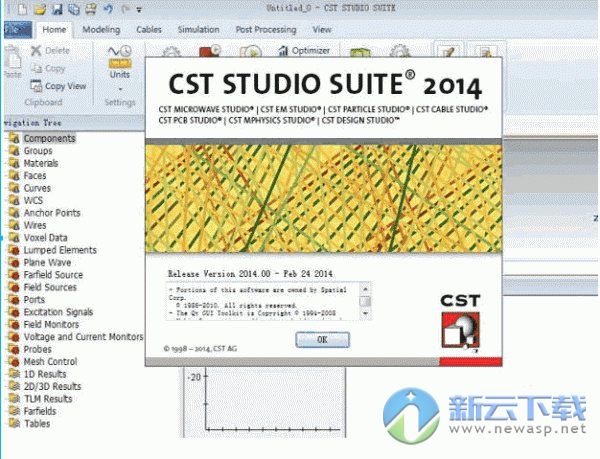Switch to the Home ribbon tab
Image resolution: width=600 pixels, height=459 pixels.
tap(54, 30)
